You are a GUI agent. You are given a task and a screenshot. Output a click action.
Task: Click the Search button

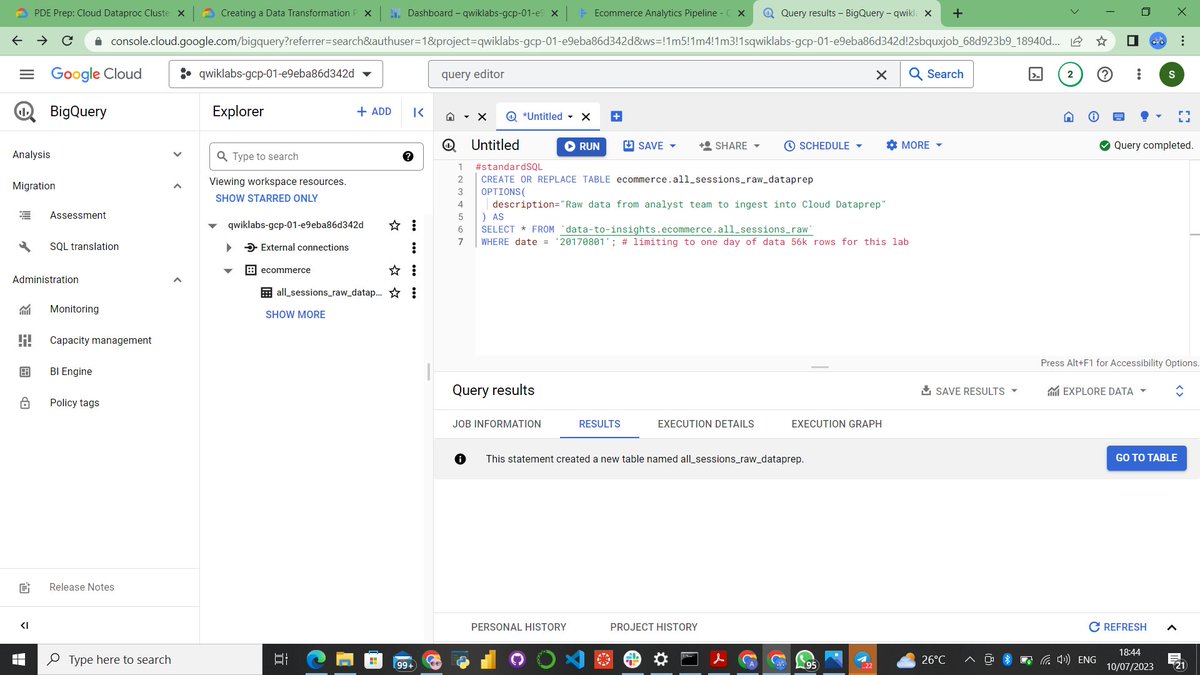point(937,74)
